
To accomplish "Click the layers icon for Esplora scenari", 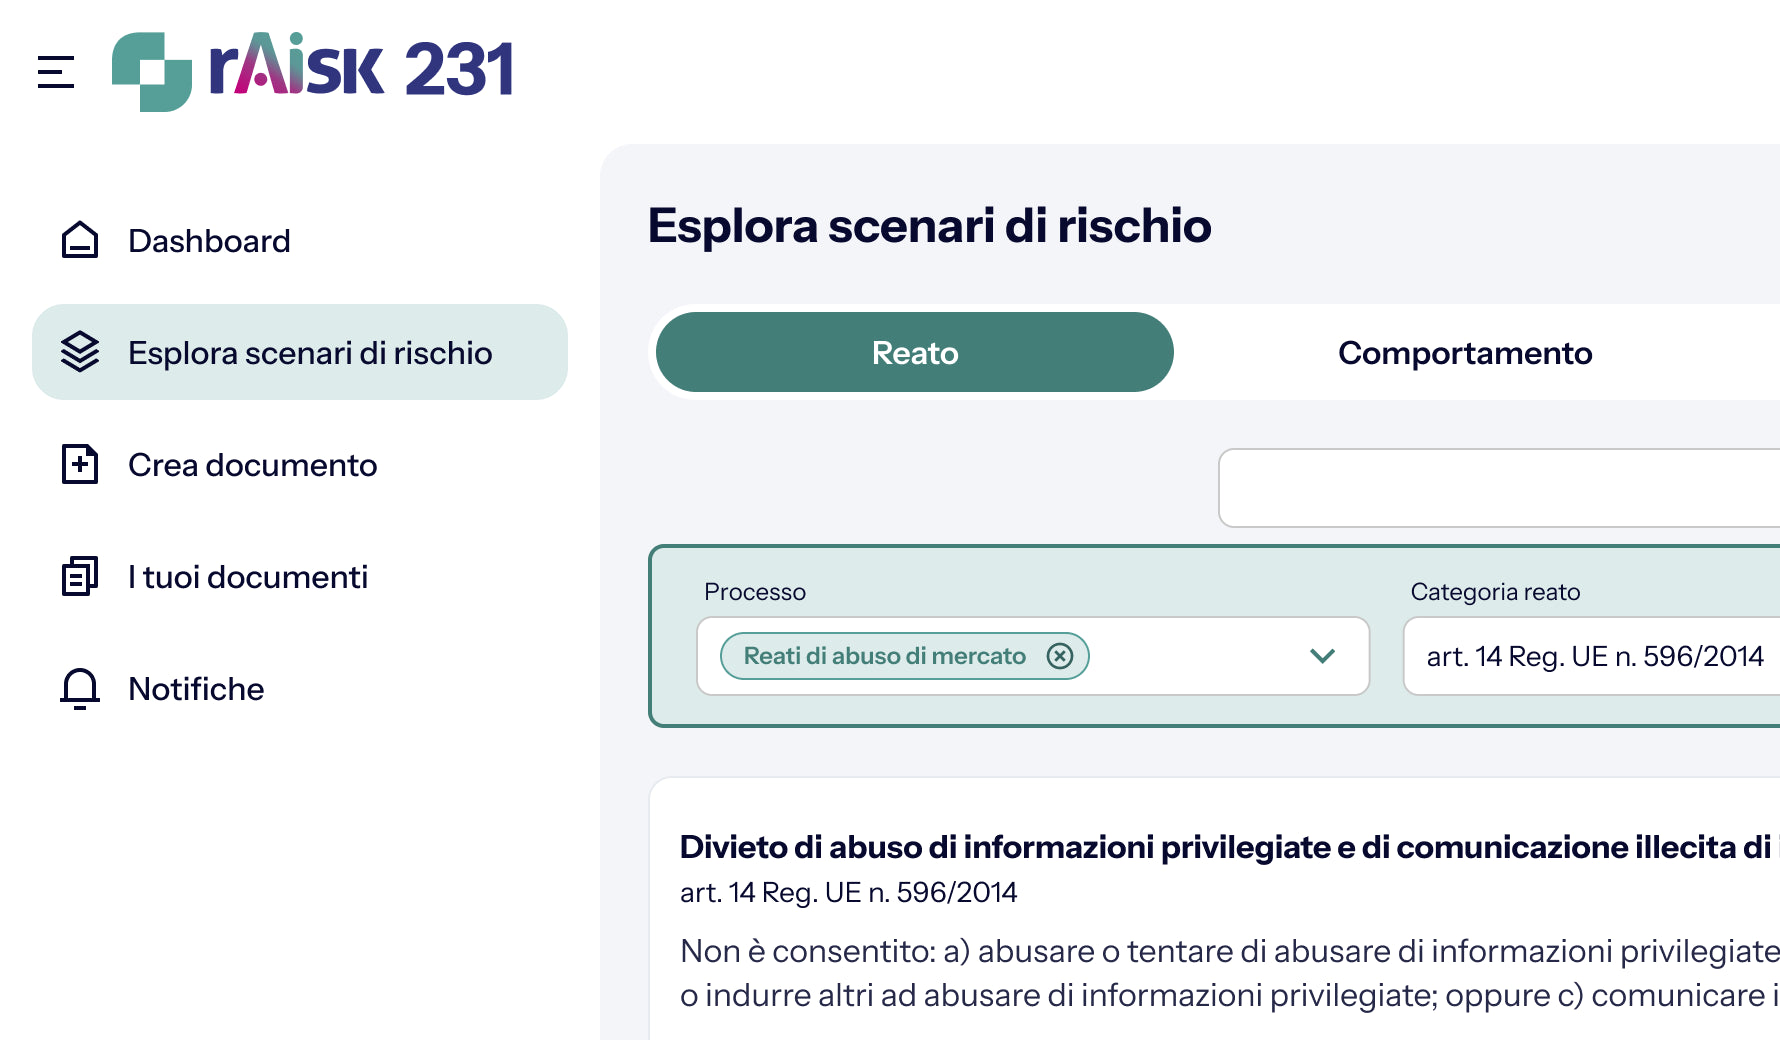I will pyautogui.click(x=80, y=352).
